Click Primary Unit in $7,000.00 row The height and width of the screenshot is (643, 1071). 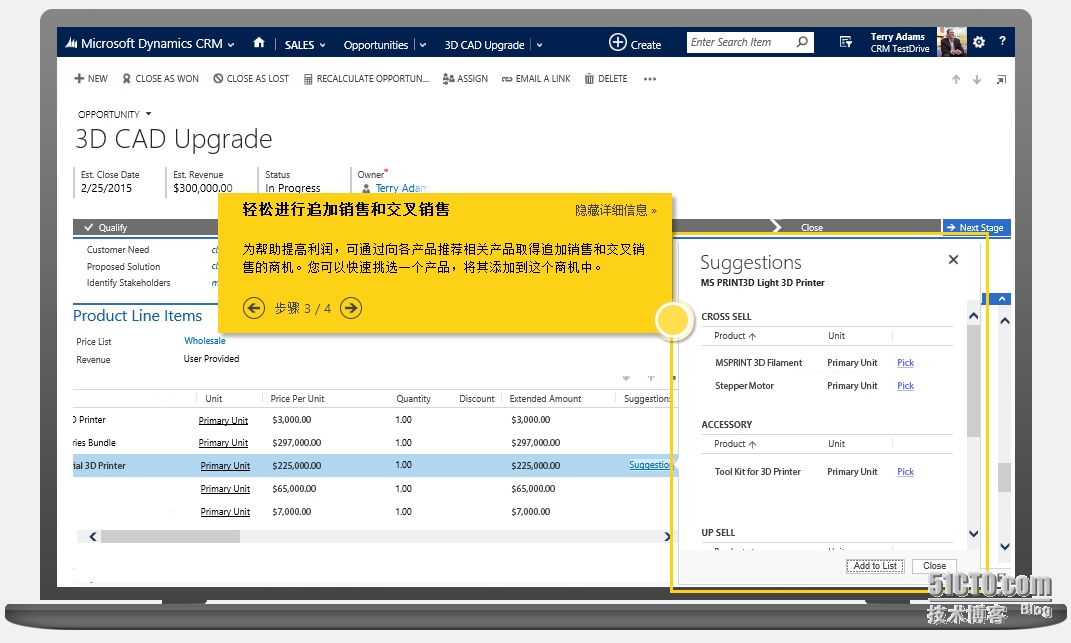coord(225,512)
